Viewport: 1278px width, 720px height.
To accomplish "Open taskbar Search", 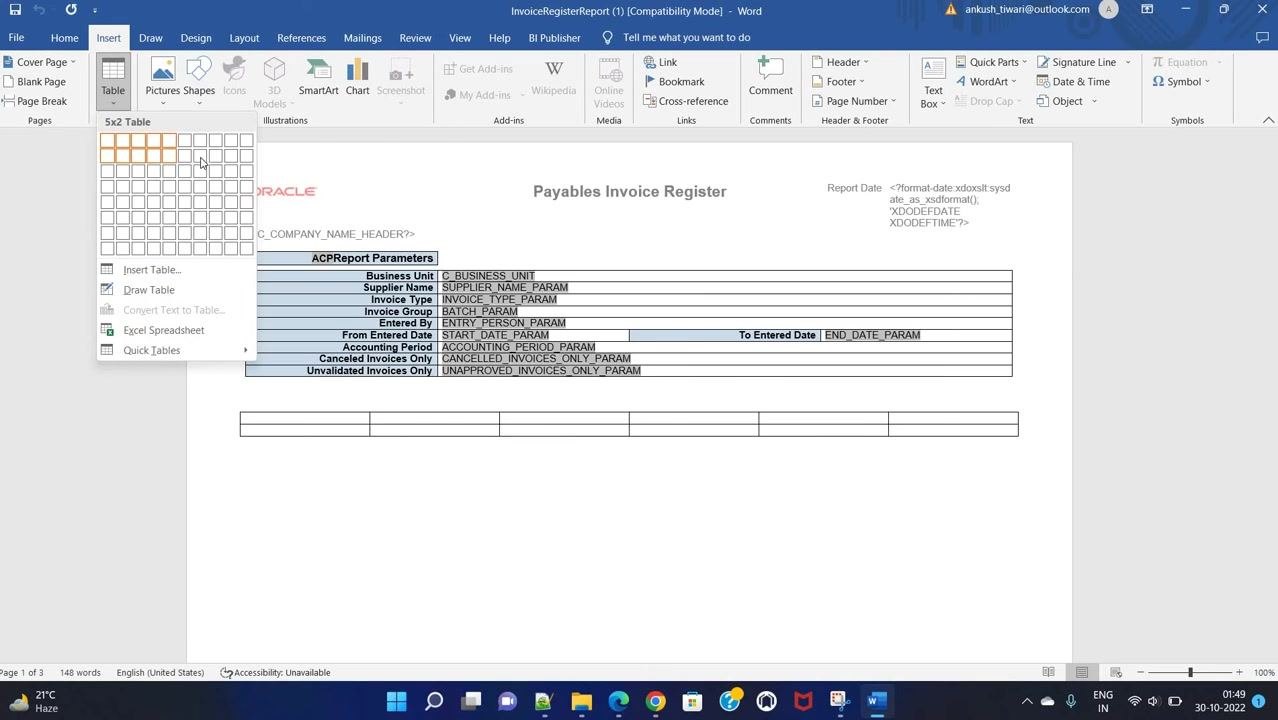I will point(434,701).
